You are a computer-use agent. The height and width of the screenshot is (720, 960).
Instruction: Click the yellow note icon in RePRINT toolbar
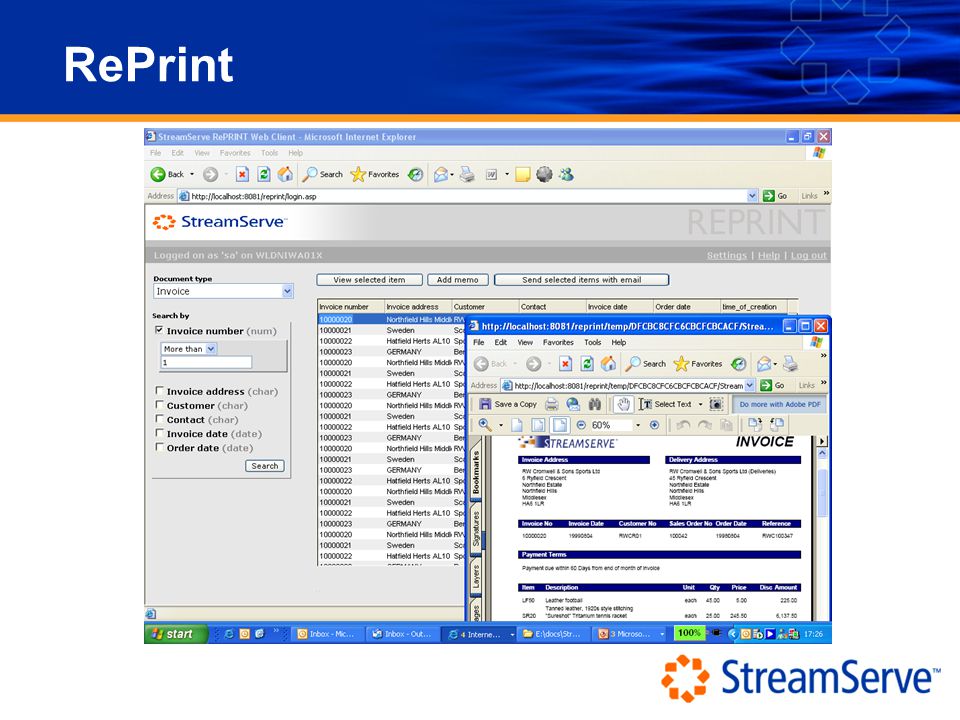click(522, 174)
